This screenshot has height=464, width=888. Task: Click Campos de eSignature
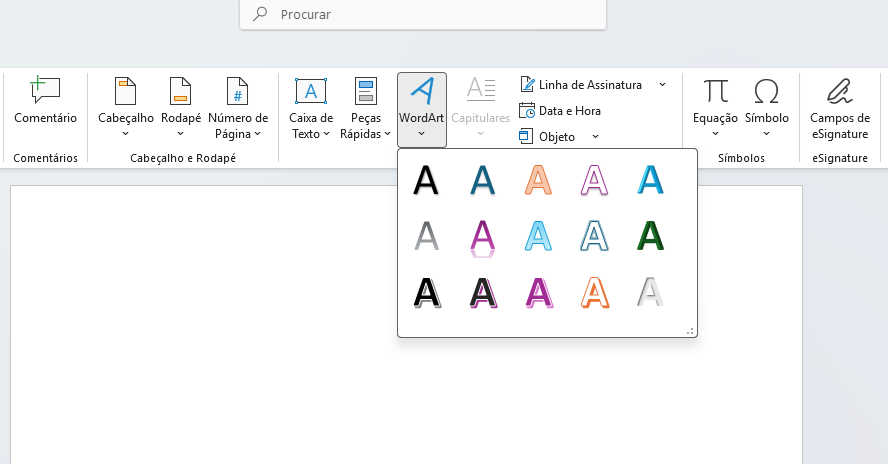coord(840,109)
